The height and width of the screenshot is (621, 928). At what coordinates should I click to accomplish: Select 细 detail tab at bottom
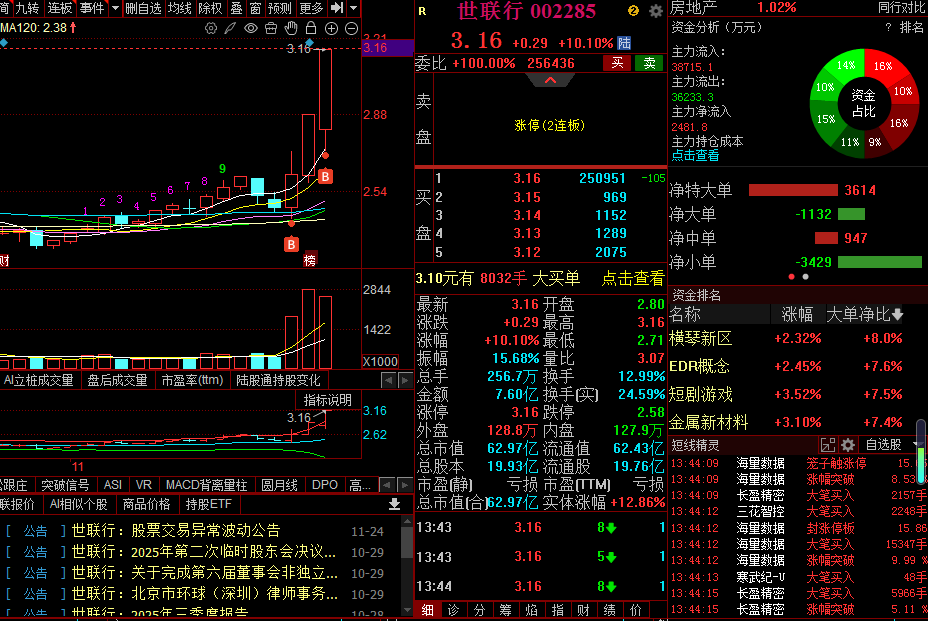[427, 610]
